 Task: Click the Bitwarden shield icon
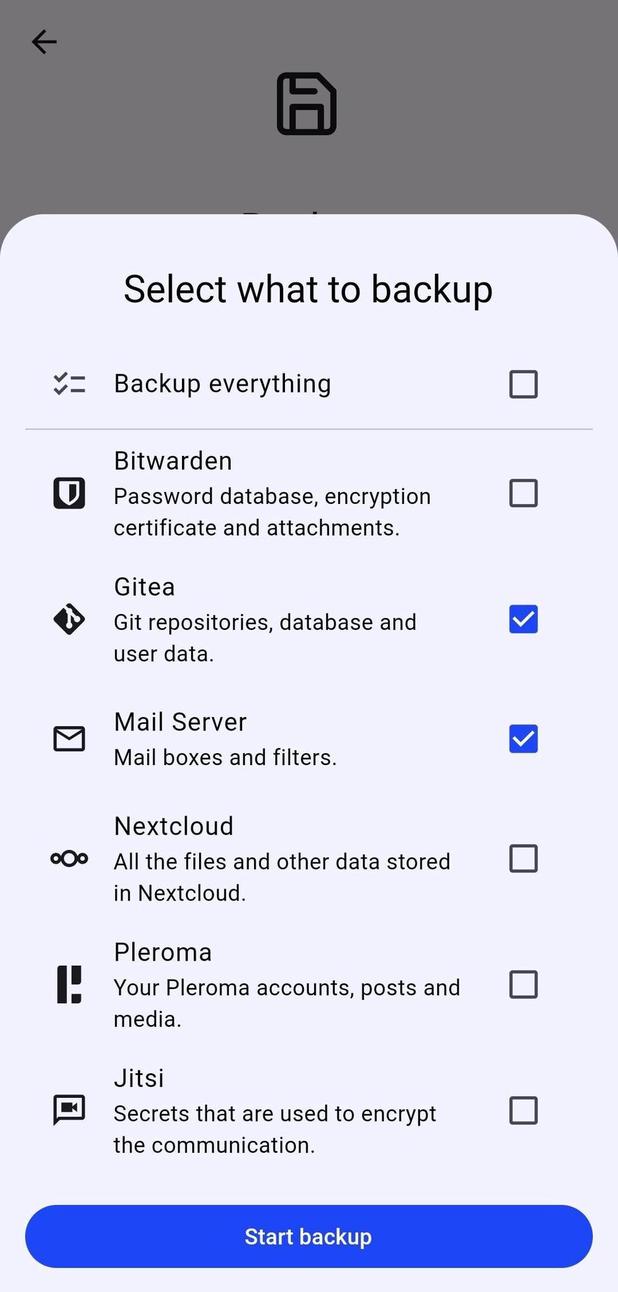[68, 492]
